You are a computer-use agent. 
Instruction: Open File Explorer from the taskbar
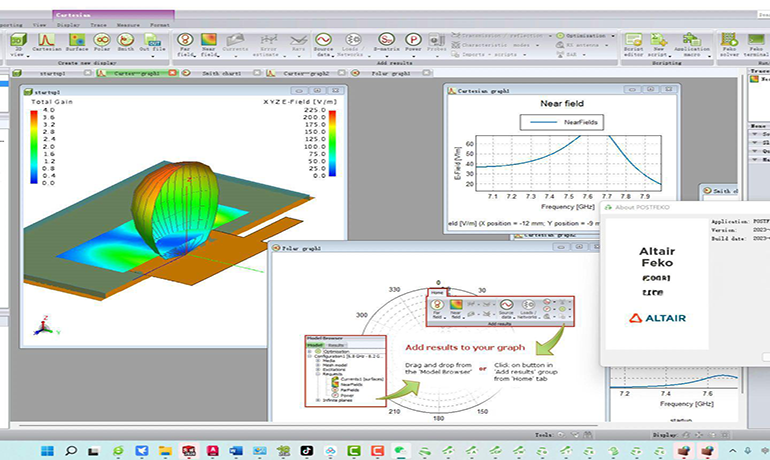[x=165, y=451]
